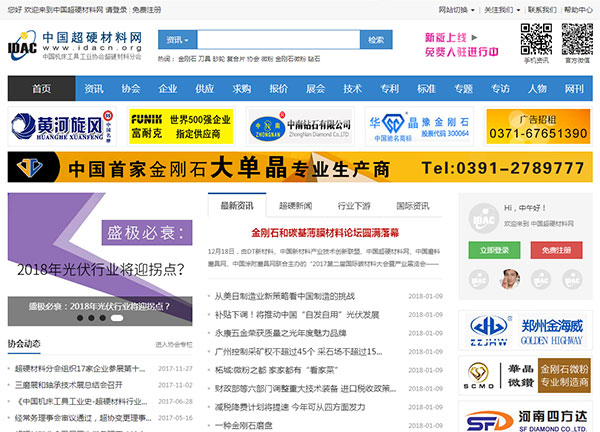
Task: Click the search text field
Action: (x=279, y=40)
